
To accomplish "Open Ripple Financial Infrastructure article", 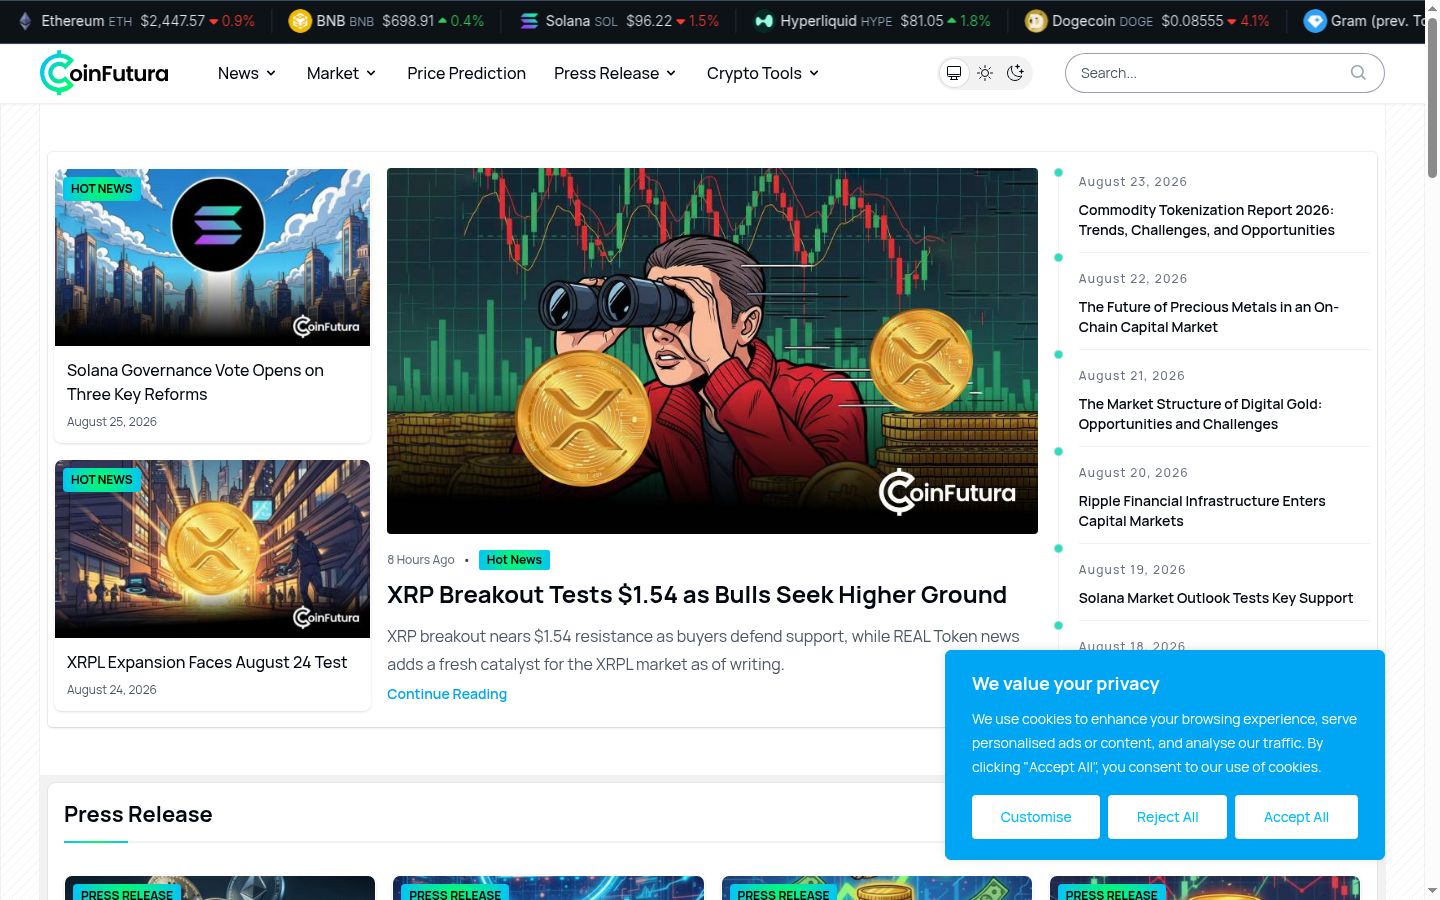I will (x=1202, y=511).
